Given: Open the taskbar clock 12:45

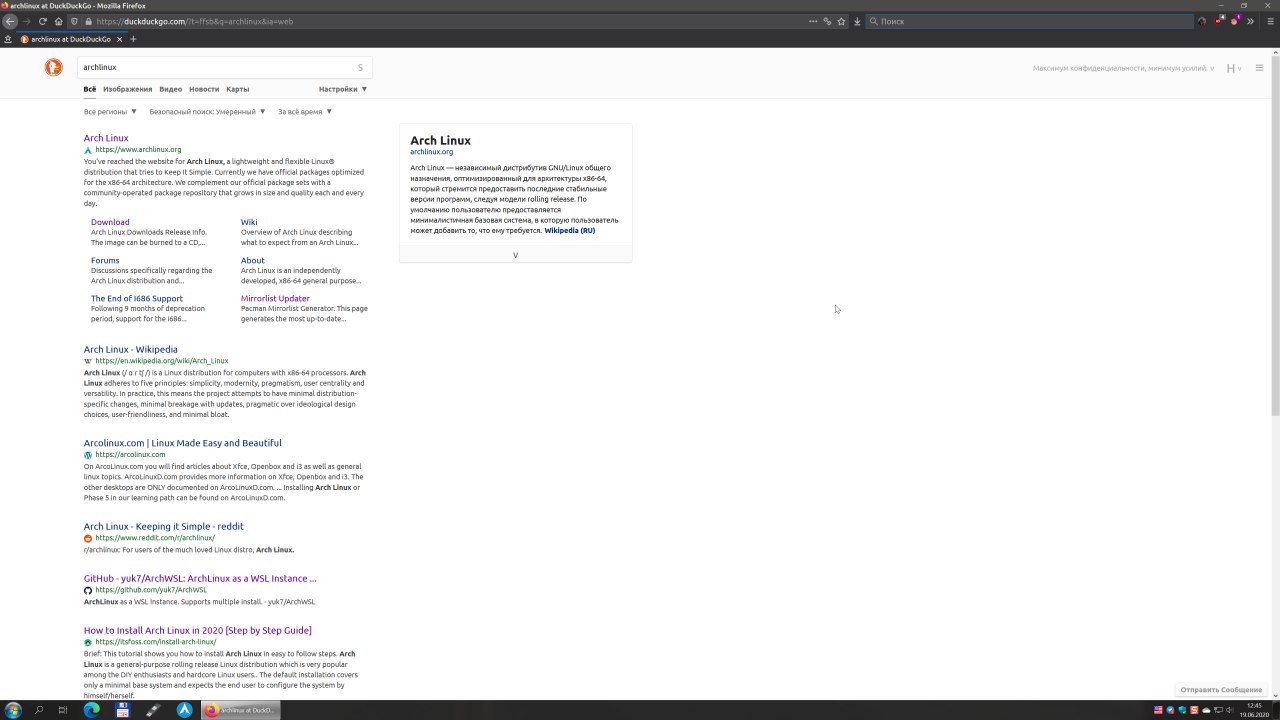Looking at the screenshot, I should 1254,710.
